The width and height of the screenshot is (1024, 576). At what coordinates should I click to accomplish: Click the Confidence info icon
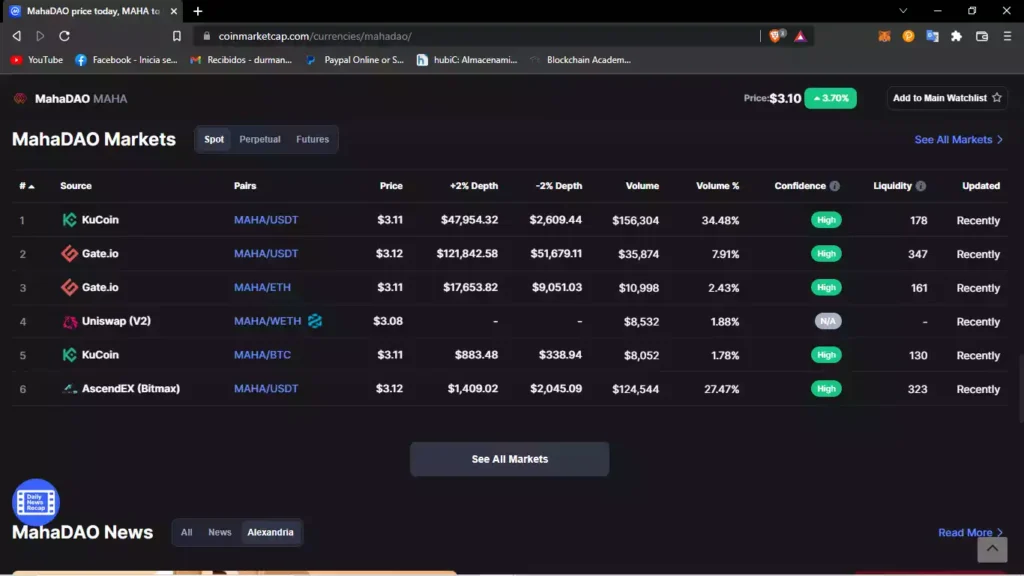point(835,186)
